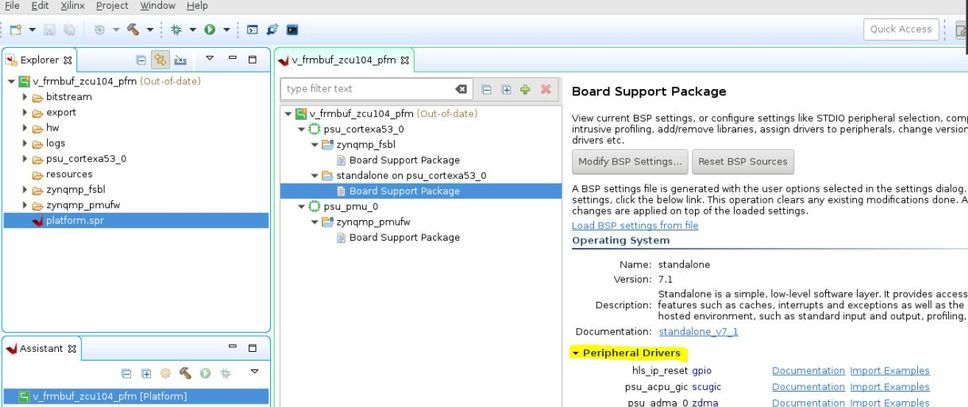Screen dimensions: 968x407
Task: Collapse all in platform tree toolbar
Action: (x=486, y=90)
